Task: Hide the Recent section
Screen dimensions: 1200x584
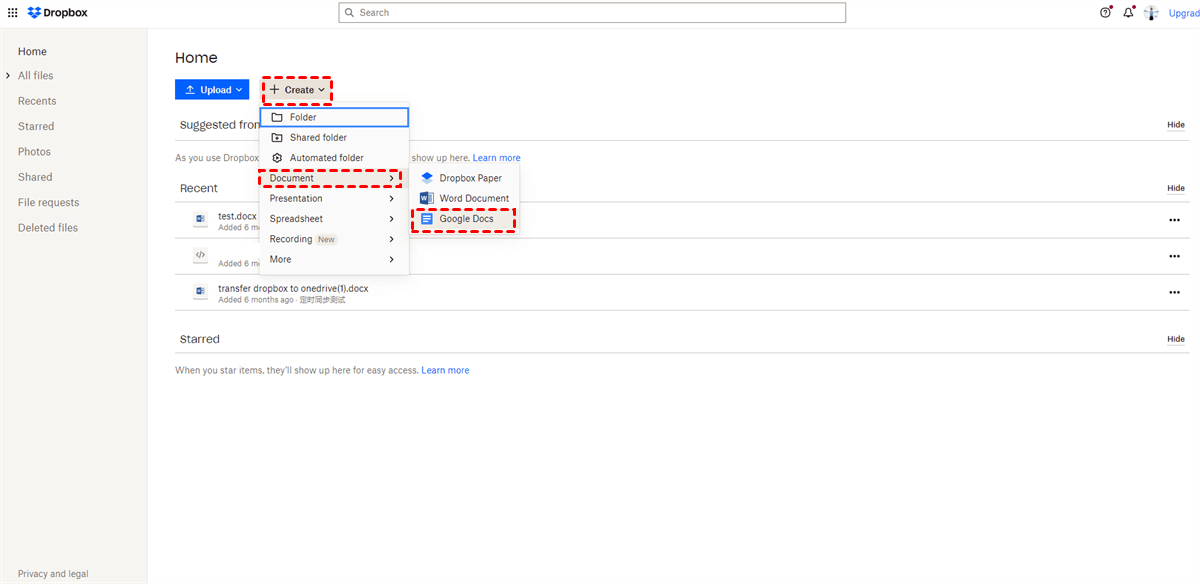Action: point(1176,188)
